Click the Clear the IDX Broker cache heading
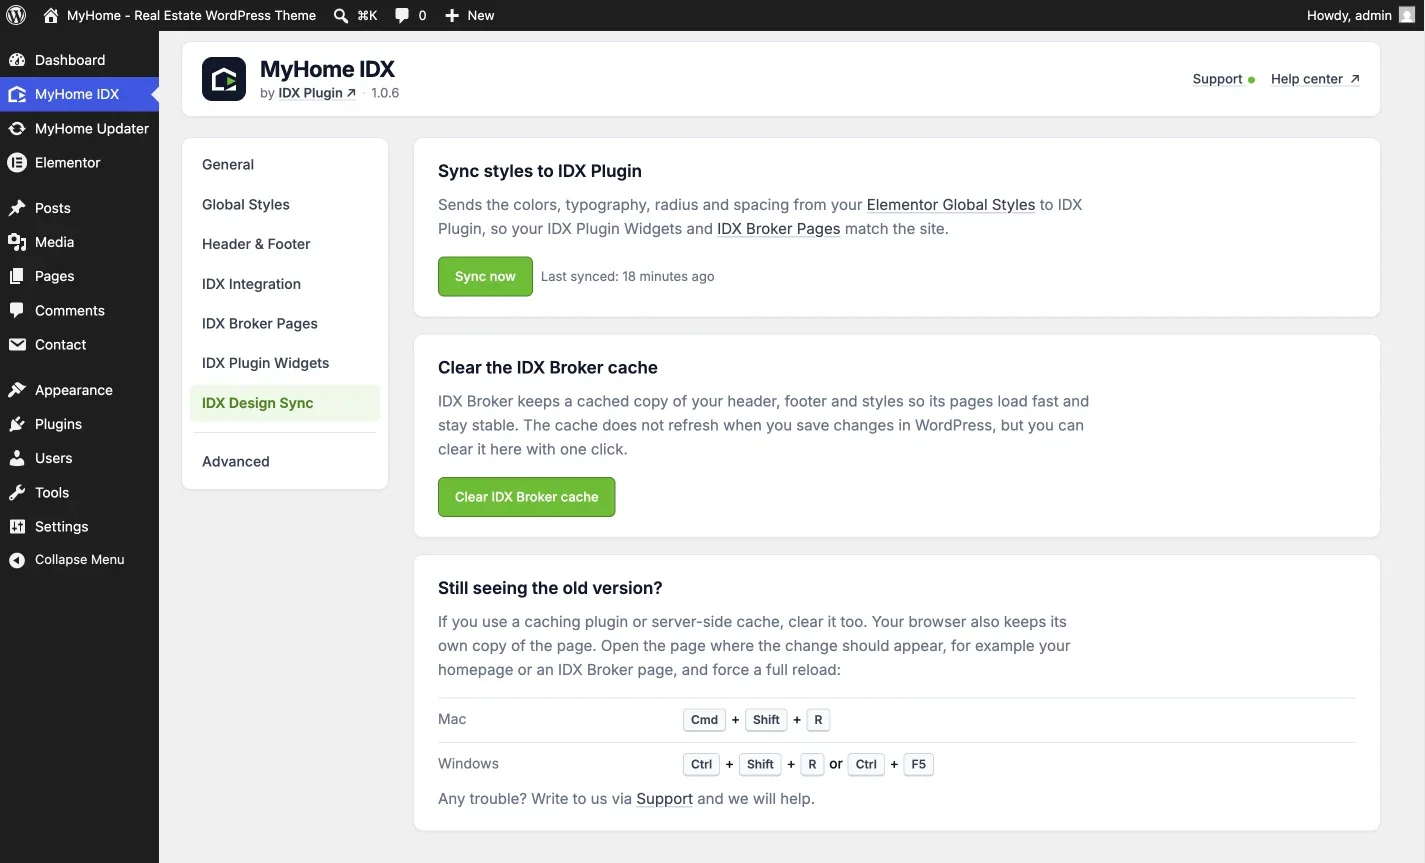 pos(548,367)
